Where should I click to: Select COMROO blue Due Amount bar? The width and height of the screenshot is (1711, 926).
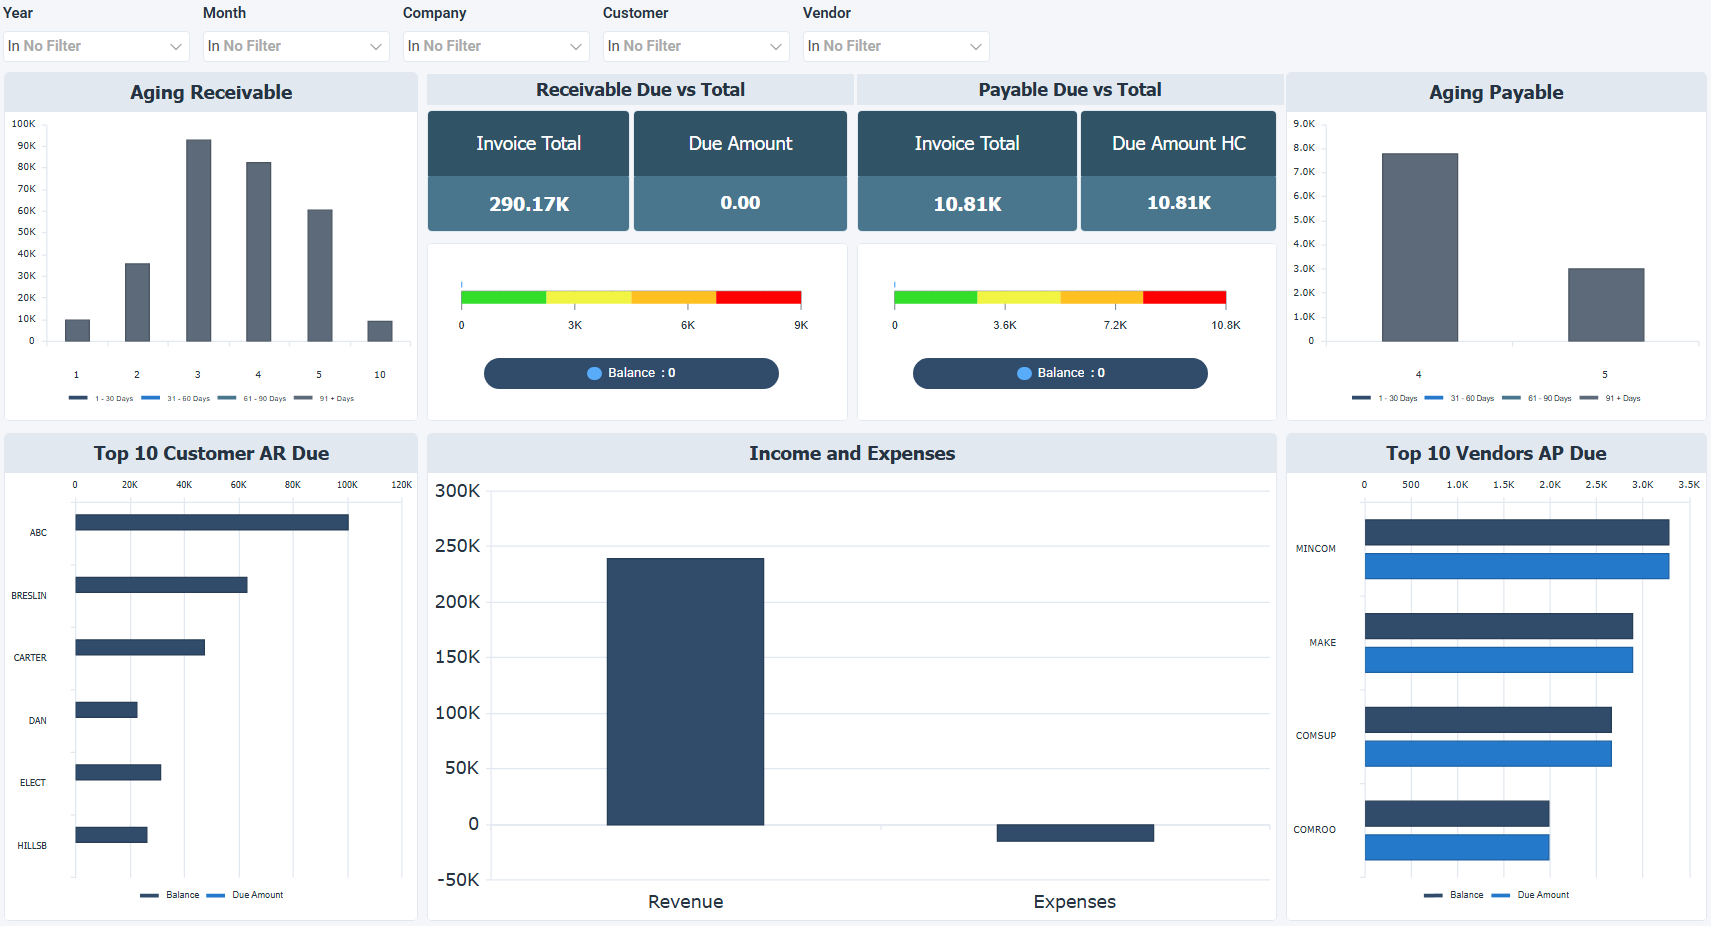pyautogui.click(x=1457, y=847)
